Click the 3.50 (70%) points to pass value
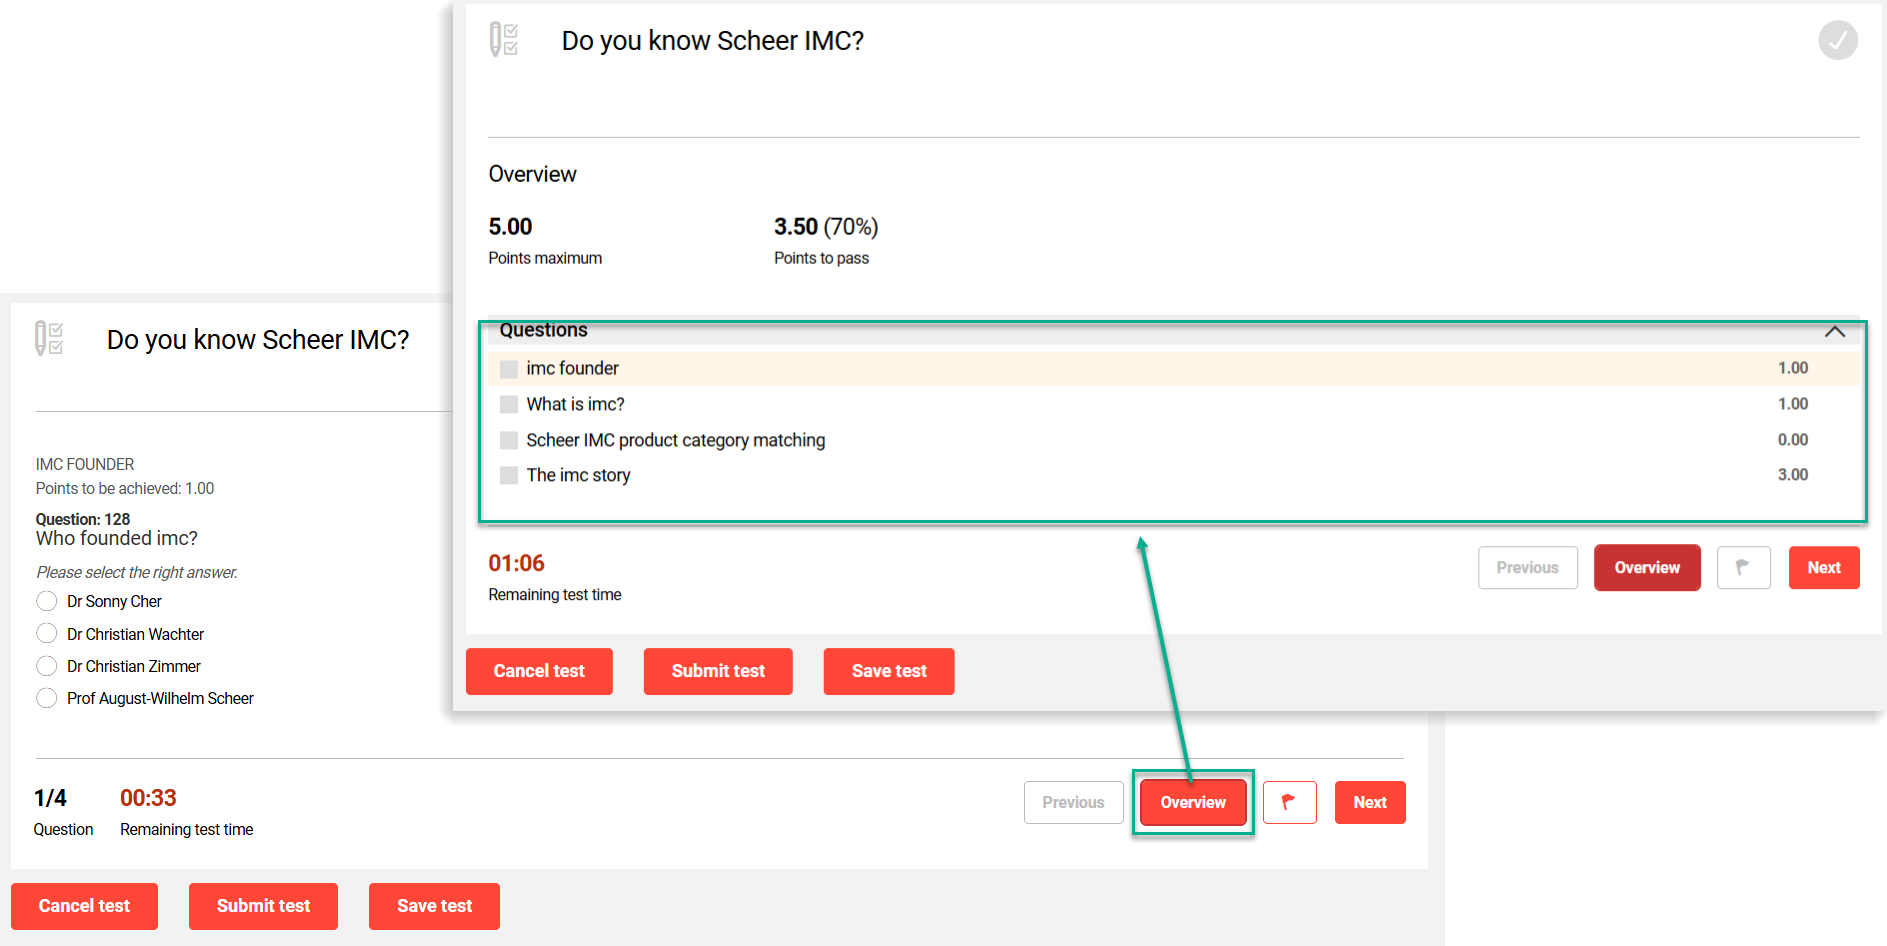1887x946 pixels. click(x=826, y=227)
